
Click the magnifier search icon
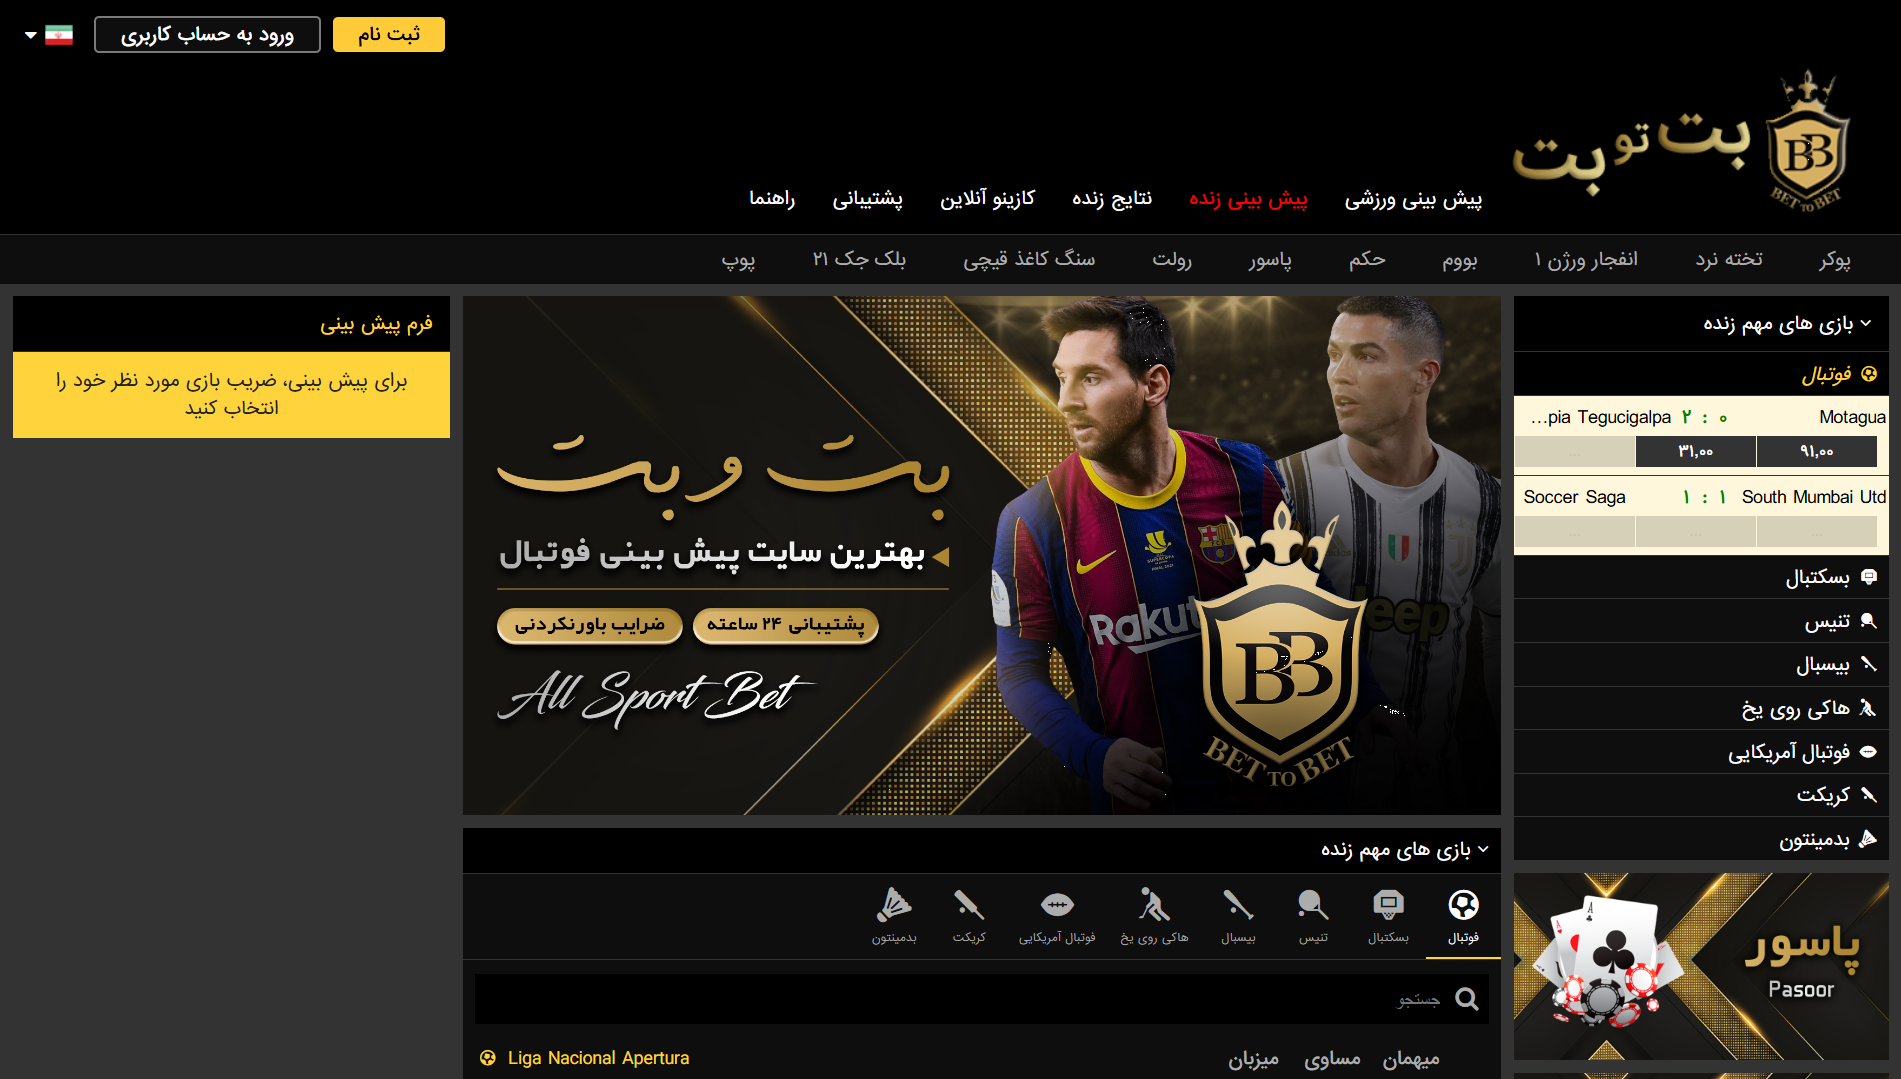[x=1467, y=998]
